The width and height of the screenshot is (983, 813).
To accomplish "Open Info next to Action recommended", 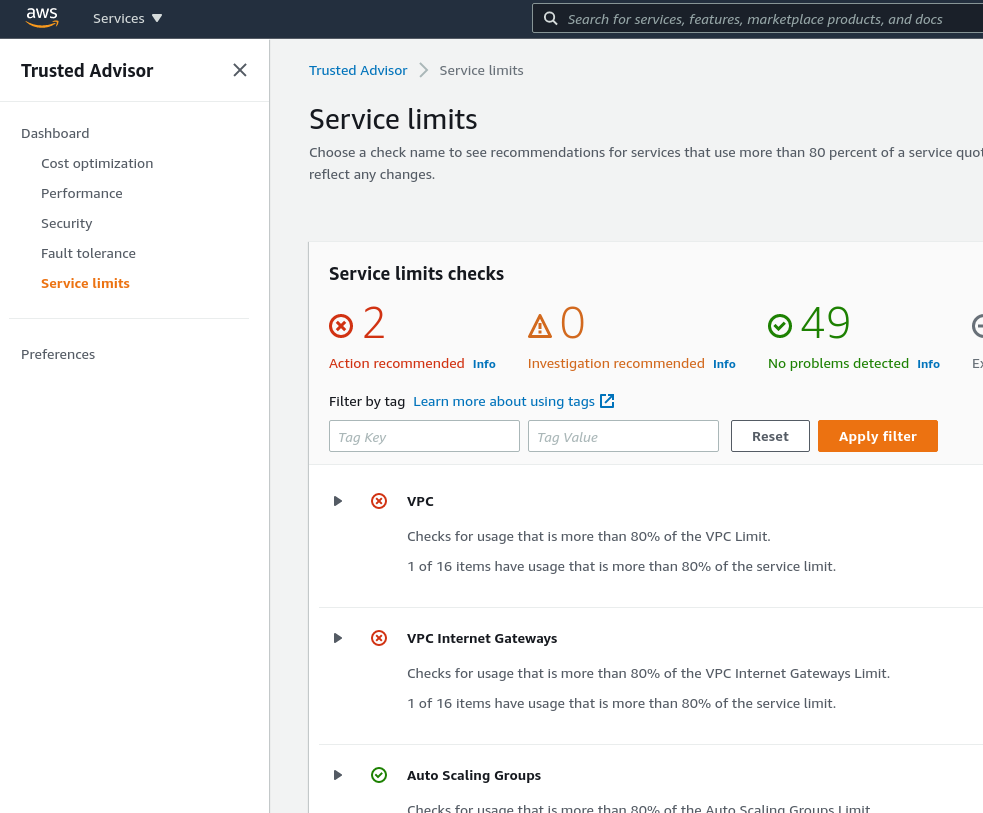I will (x=484, y=364).
